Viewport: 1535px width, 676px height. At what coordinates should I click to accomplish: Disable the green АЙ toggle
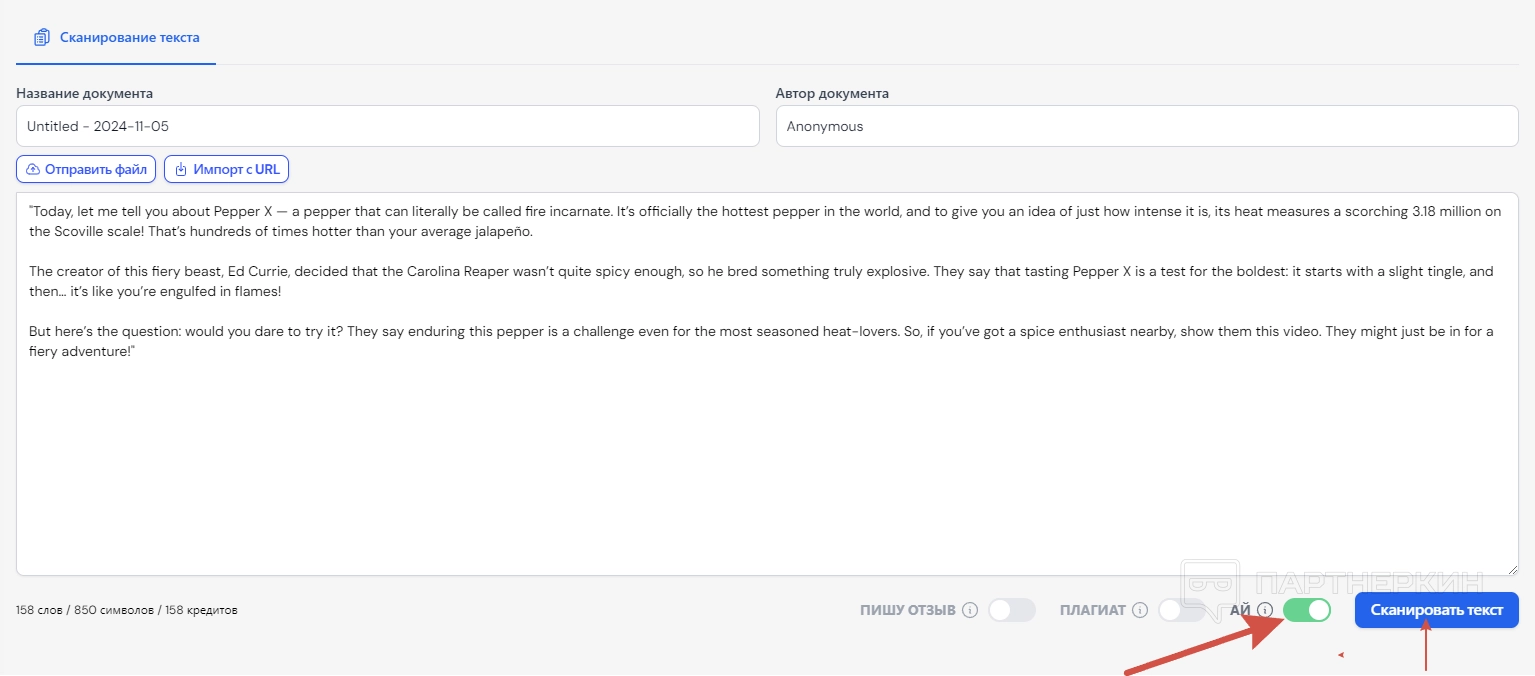tap(1307, 610)
